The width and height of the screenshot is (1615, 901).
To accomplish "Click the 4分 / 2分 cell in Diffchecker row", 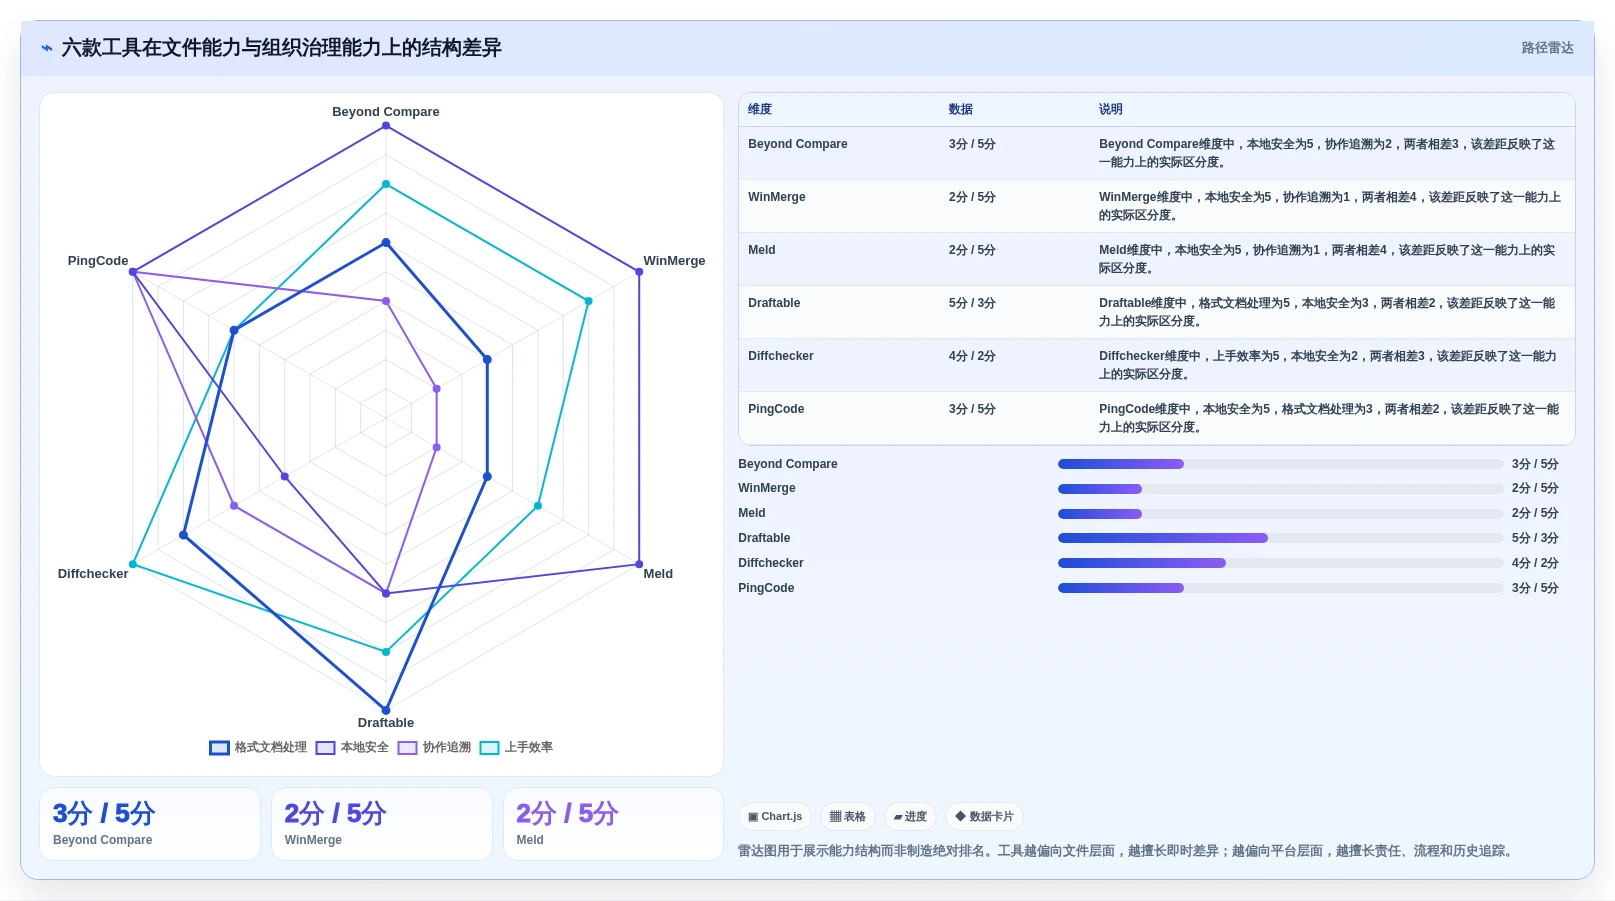I will (972, 356).
